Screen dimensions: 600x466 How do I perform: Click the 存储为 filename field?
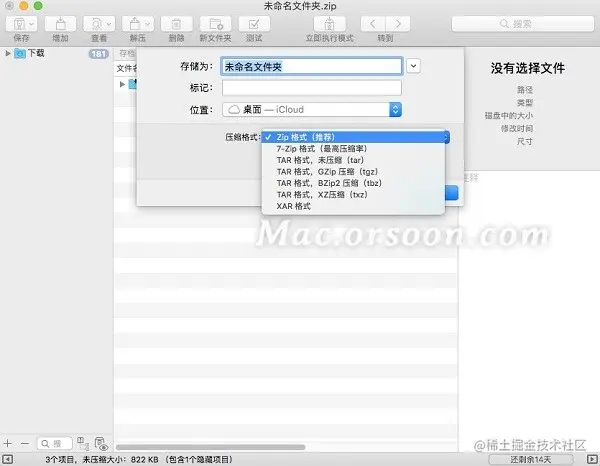point(311,67)
